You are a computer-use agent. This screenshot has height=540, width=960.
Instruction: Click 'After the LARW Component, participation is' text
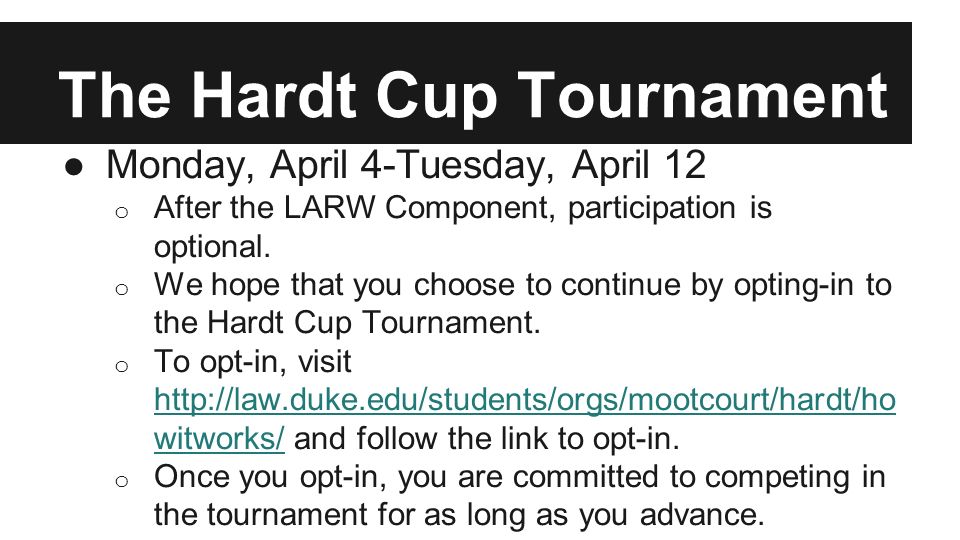(463, 208)
